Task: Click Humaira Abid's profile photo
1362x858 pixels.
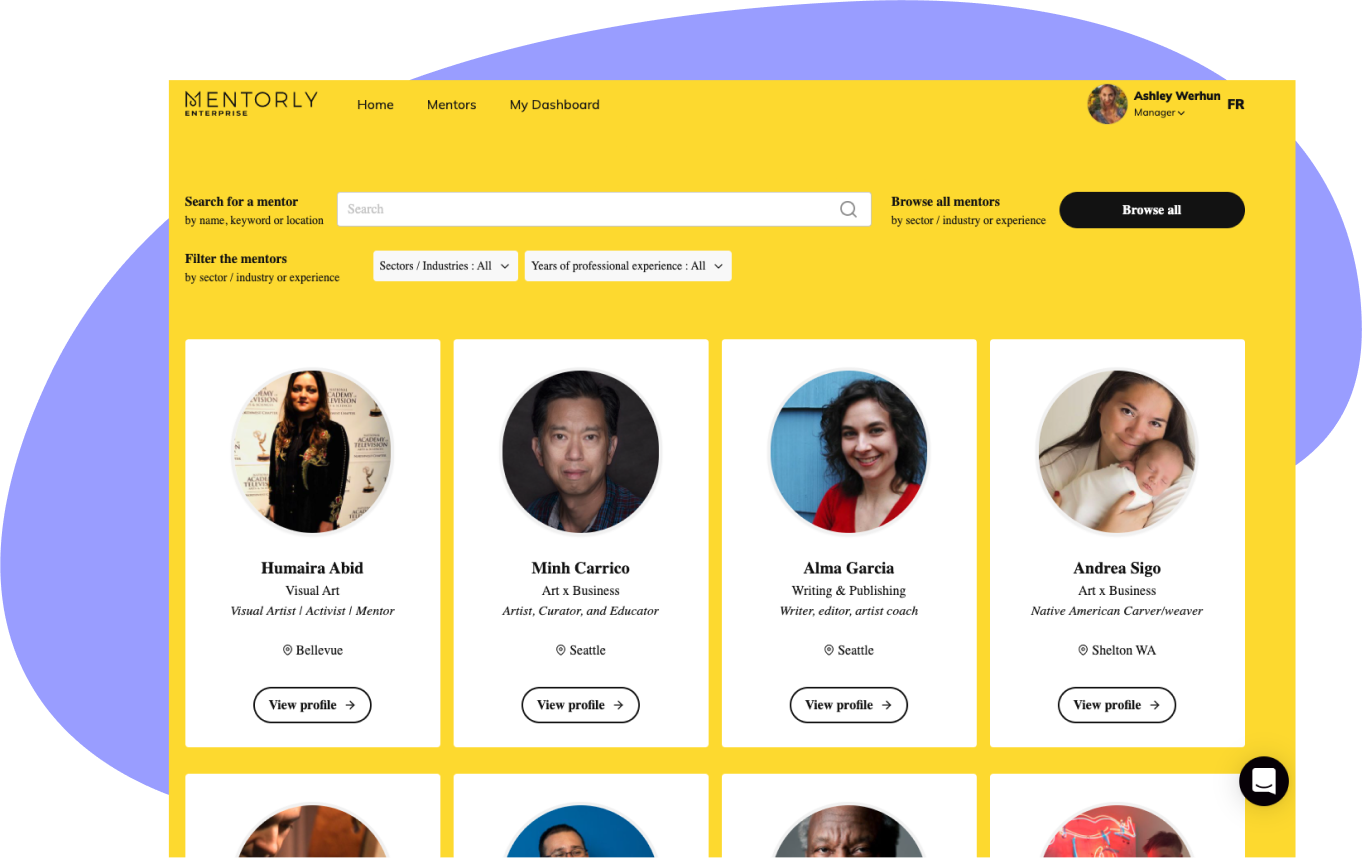Action: click(312, 452)
